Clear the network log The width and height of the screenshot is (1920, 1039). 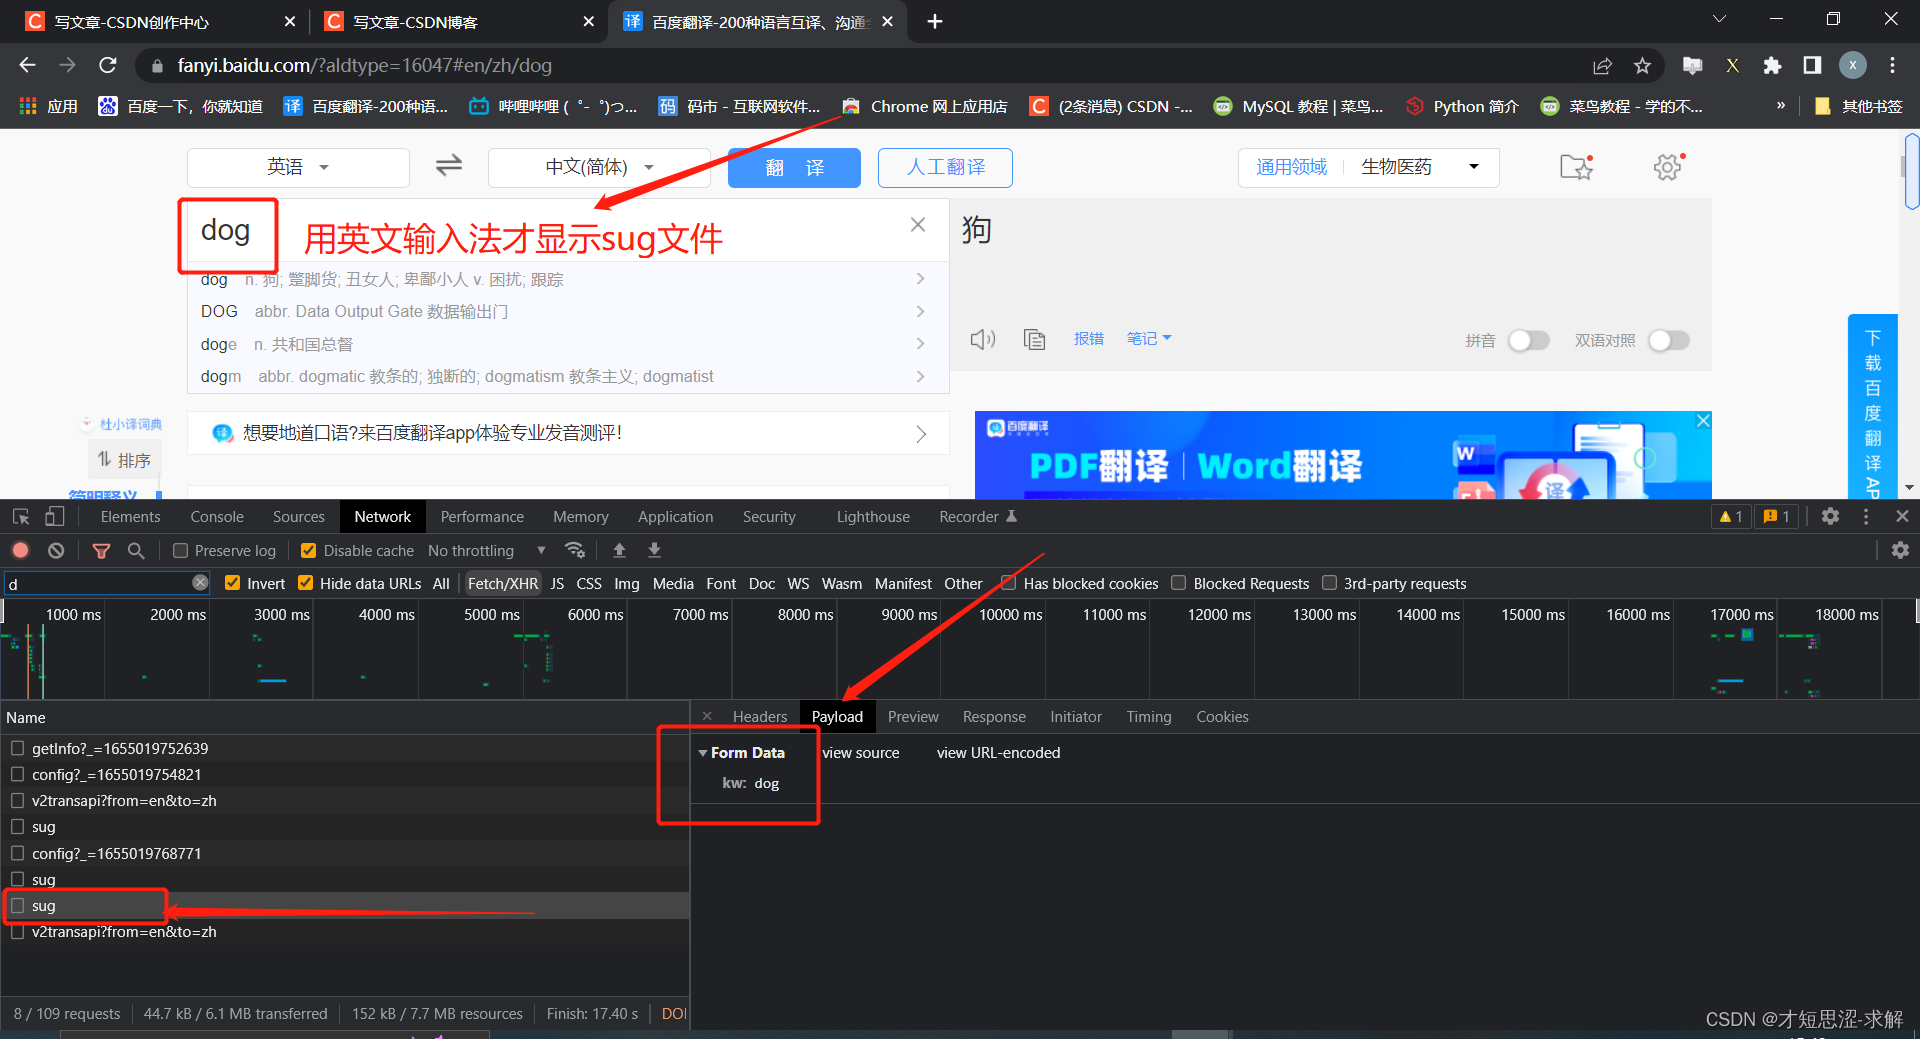[x=56, y=551]
